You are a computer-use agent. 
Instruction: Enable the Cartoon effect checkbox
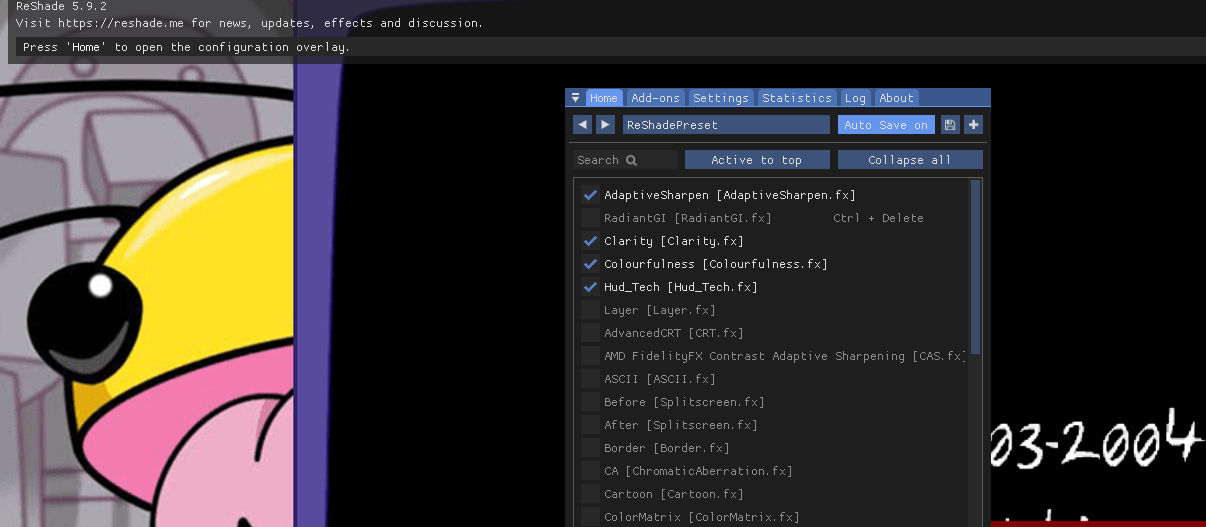coord(590,494)
